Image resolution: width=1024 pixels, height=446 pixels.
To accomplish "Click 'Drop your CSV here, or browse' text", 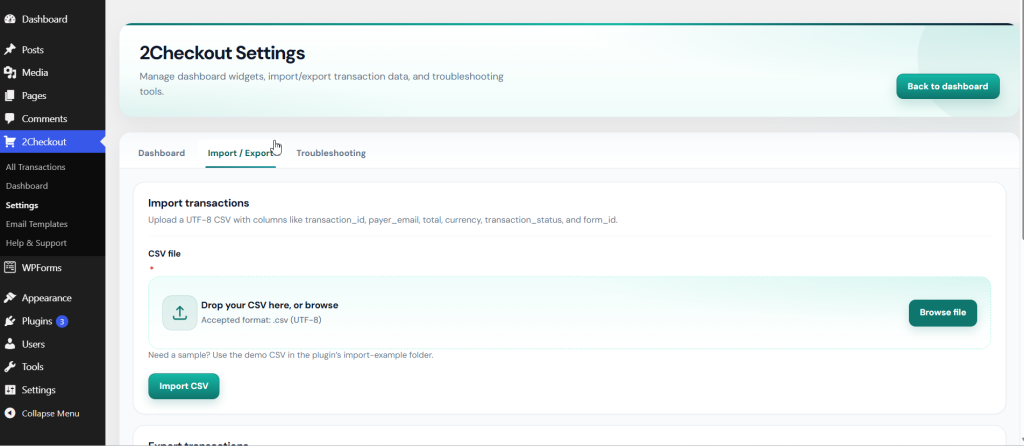I will tap(269, 305).
